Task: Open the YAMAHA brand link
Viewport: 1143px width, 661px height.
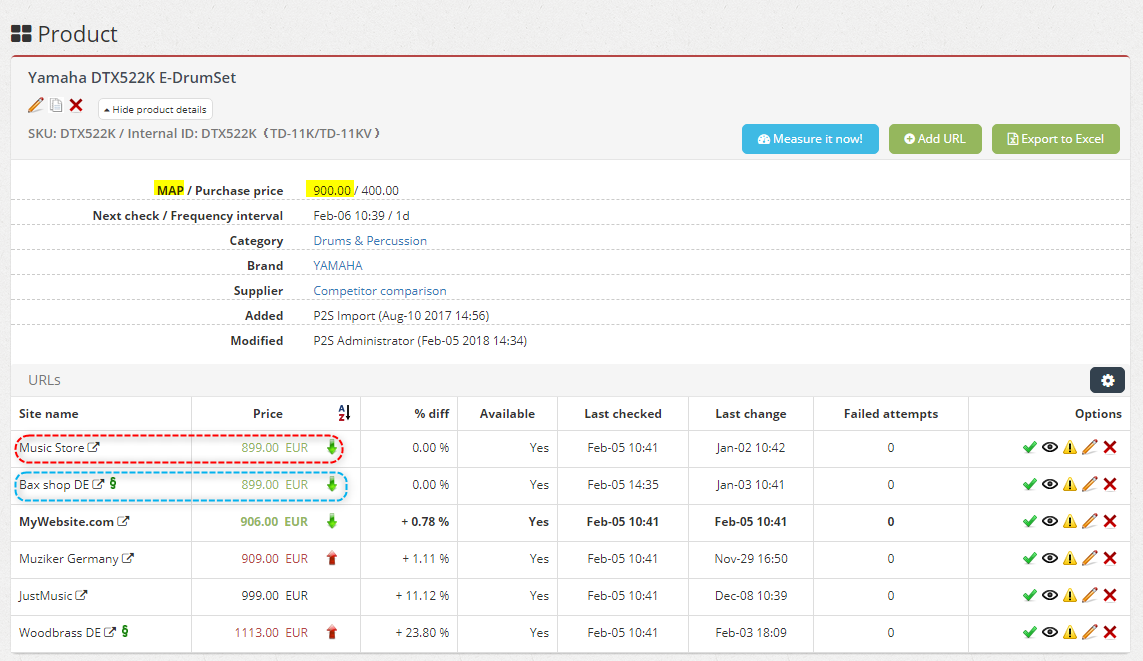Action: 338,265
